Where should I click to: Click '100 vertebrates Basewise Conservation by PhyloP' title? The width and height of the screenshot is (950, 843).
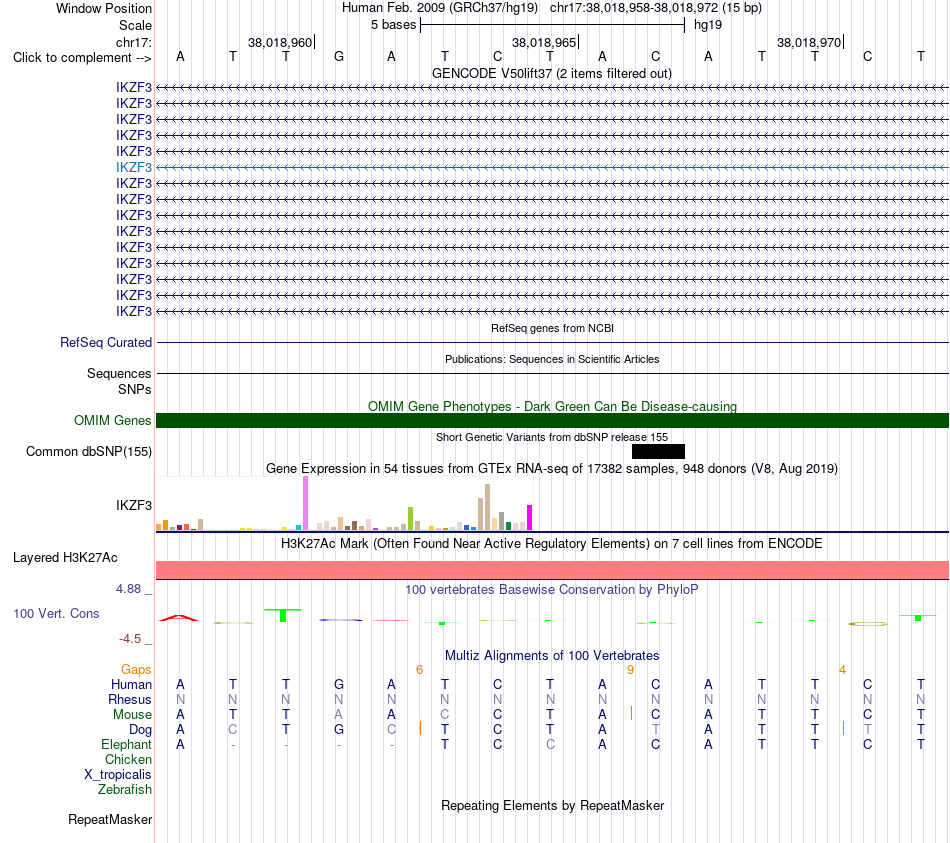click(552, 589)
